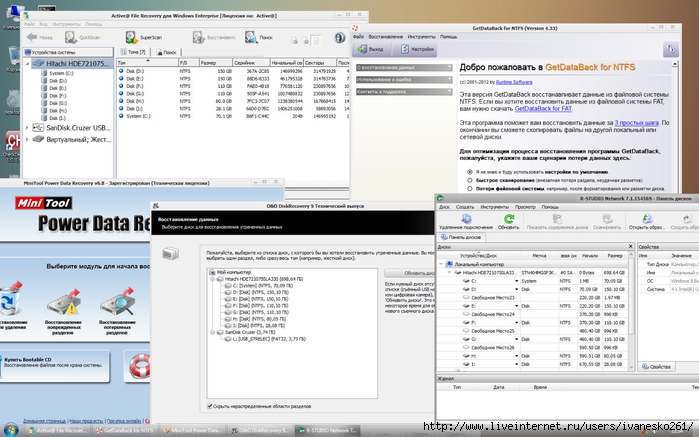Image resolution: width=699 pixels, height=437 pixels.
Task: Open Диск menu in R-Studio
Action: 444,207
